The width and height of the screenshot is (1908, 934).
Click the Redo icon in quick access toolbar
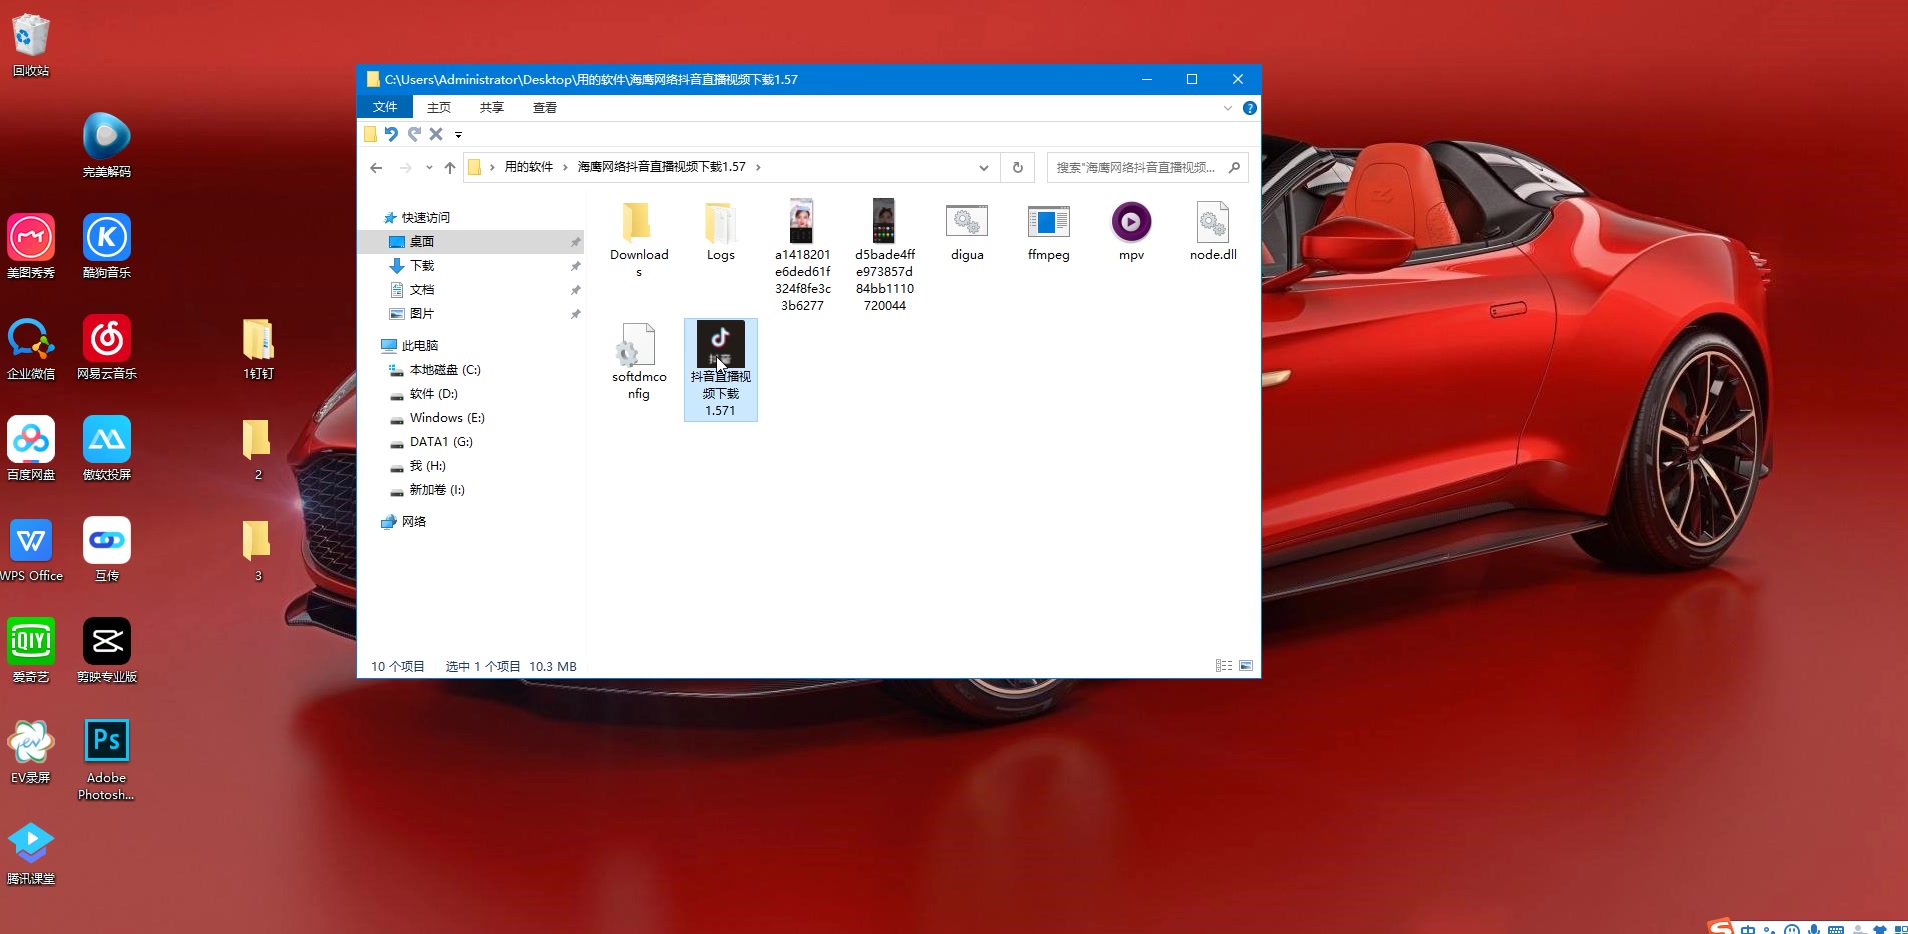414,134
